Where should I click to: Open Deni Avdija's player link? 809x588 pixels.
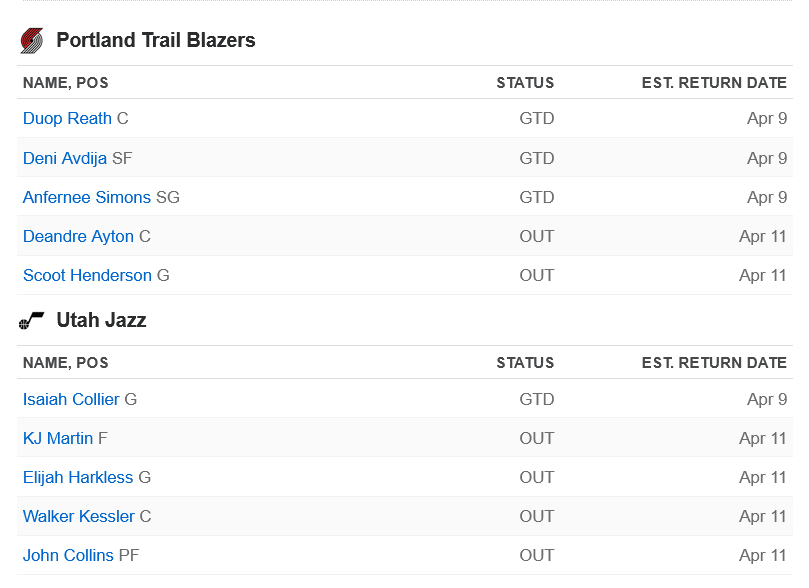pyautogui.click(x=65, y=158)
